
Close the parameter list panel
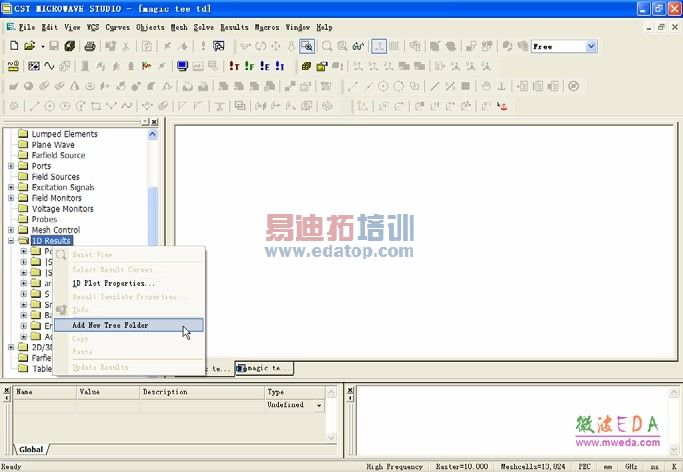pos(7,390)
